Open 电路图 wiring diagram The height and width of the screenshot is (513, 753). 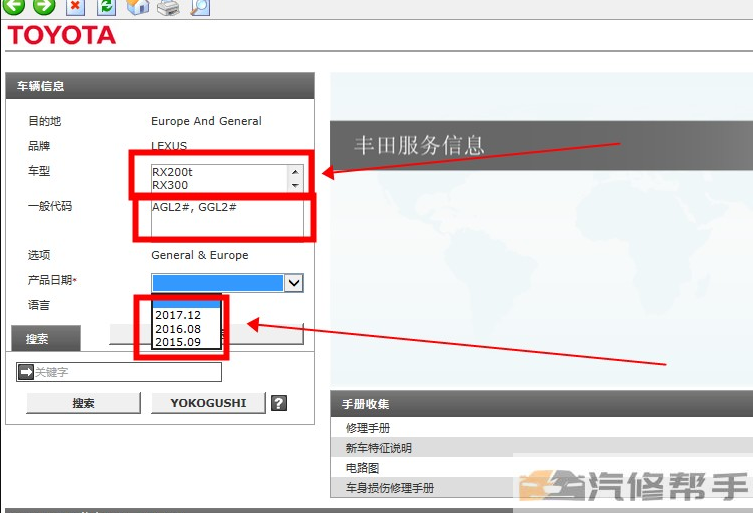click(363, 467)
